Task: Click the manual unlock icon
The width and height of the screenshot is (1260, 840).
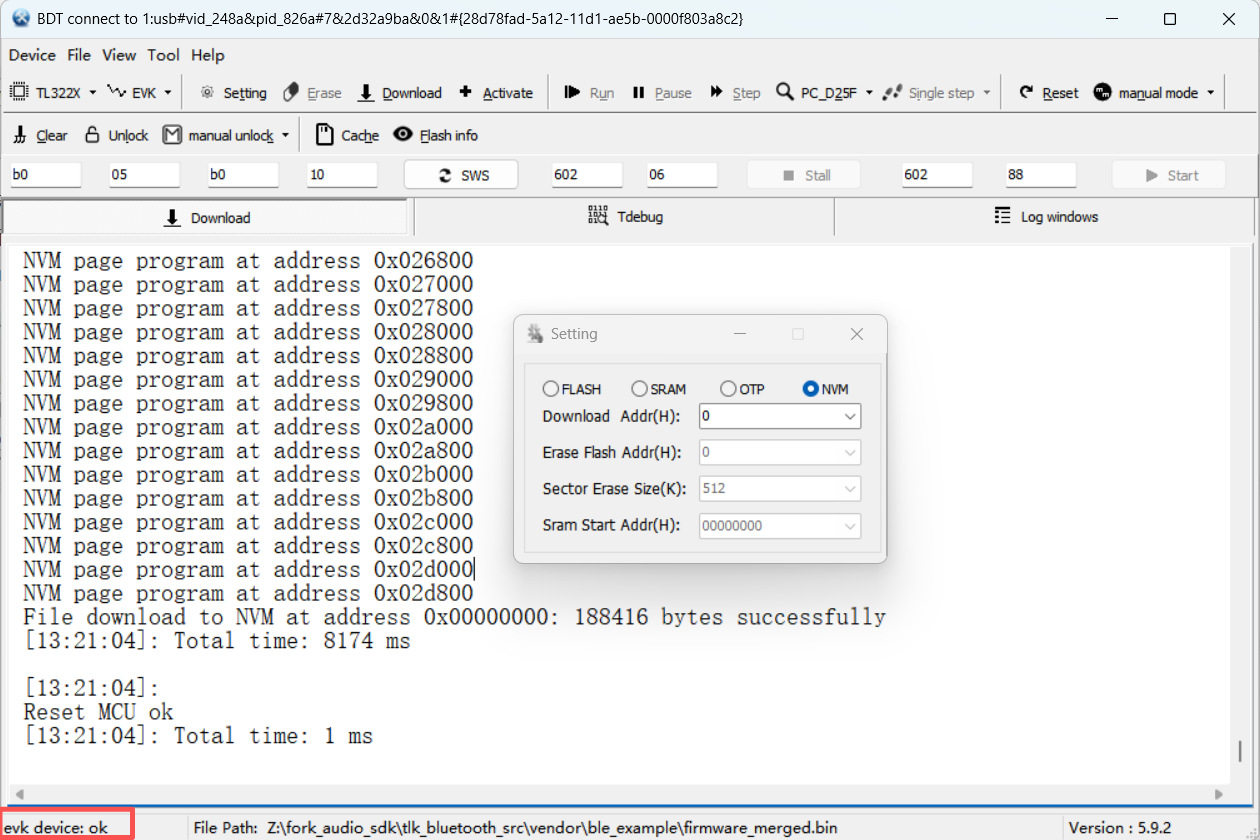Action: pos(172,134)
